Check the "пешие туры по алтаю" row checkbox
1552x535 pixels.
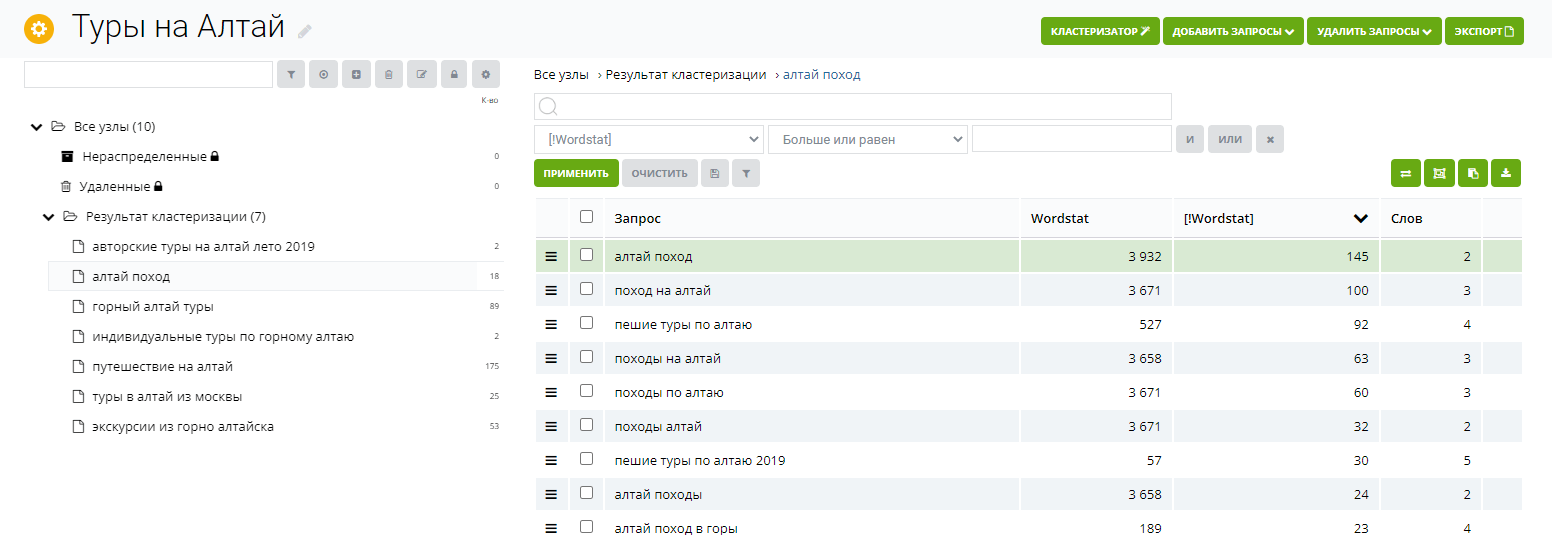click(587, 323)
